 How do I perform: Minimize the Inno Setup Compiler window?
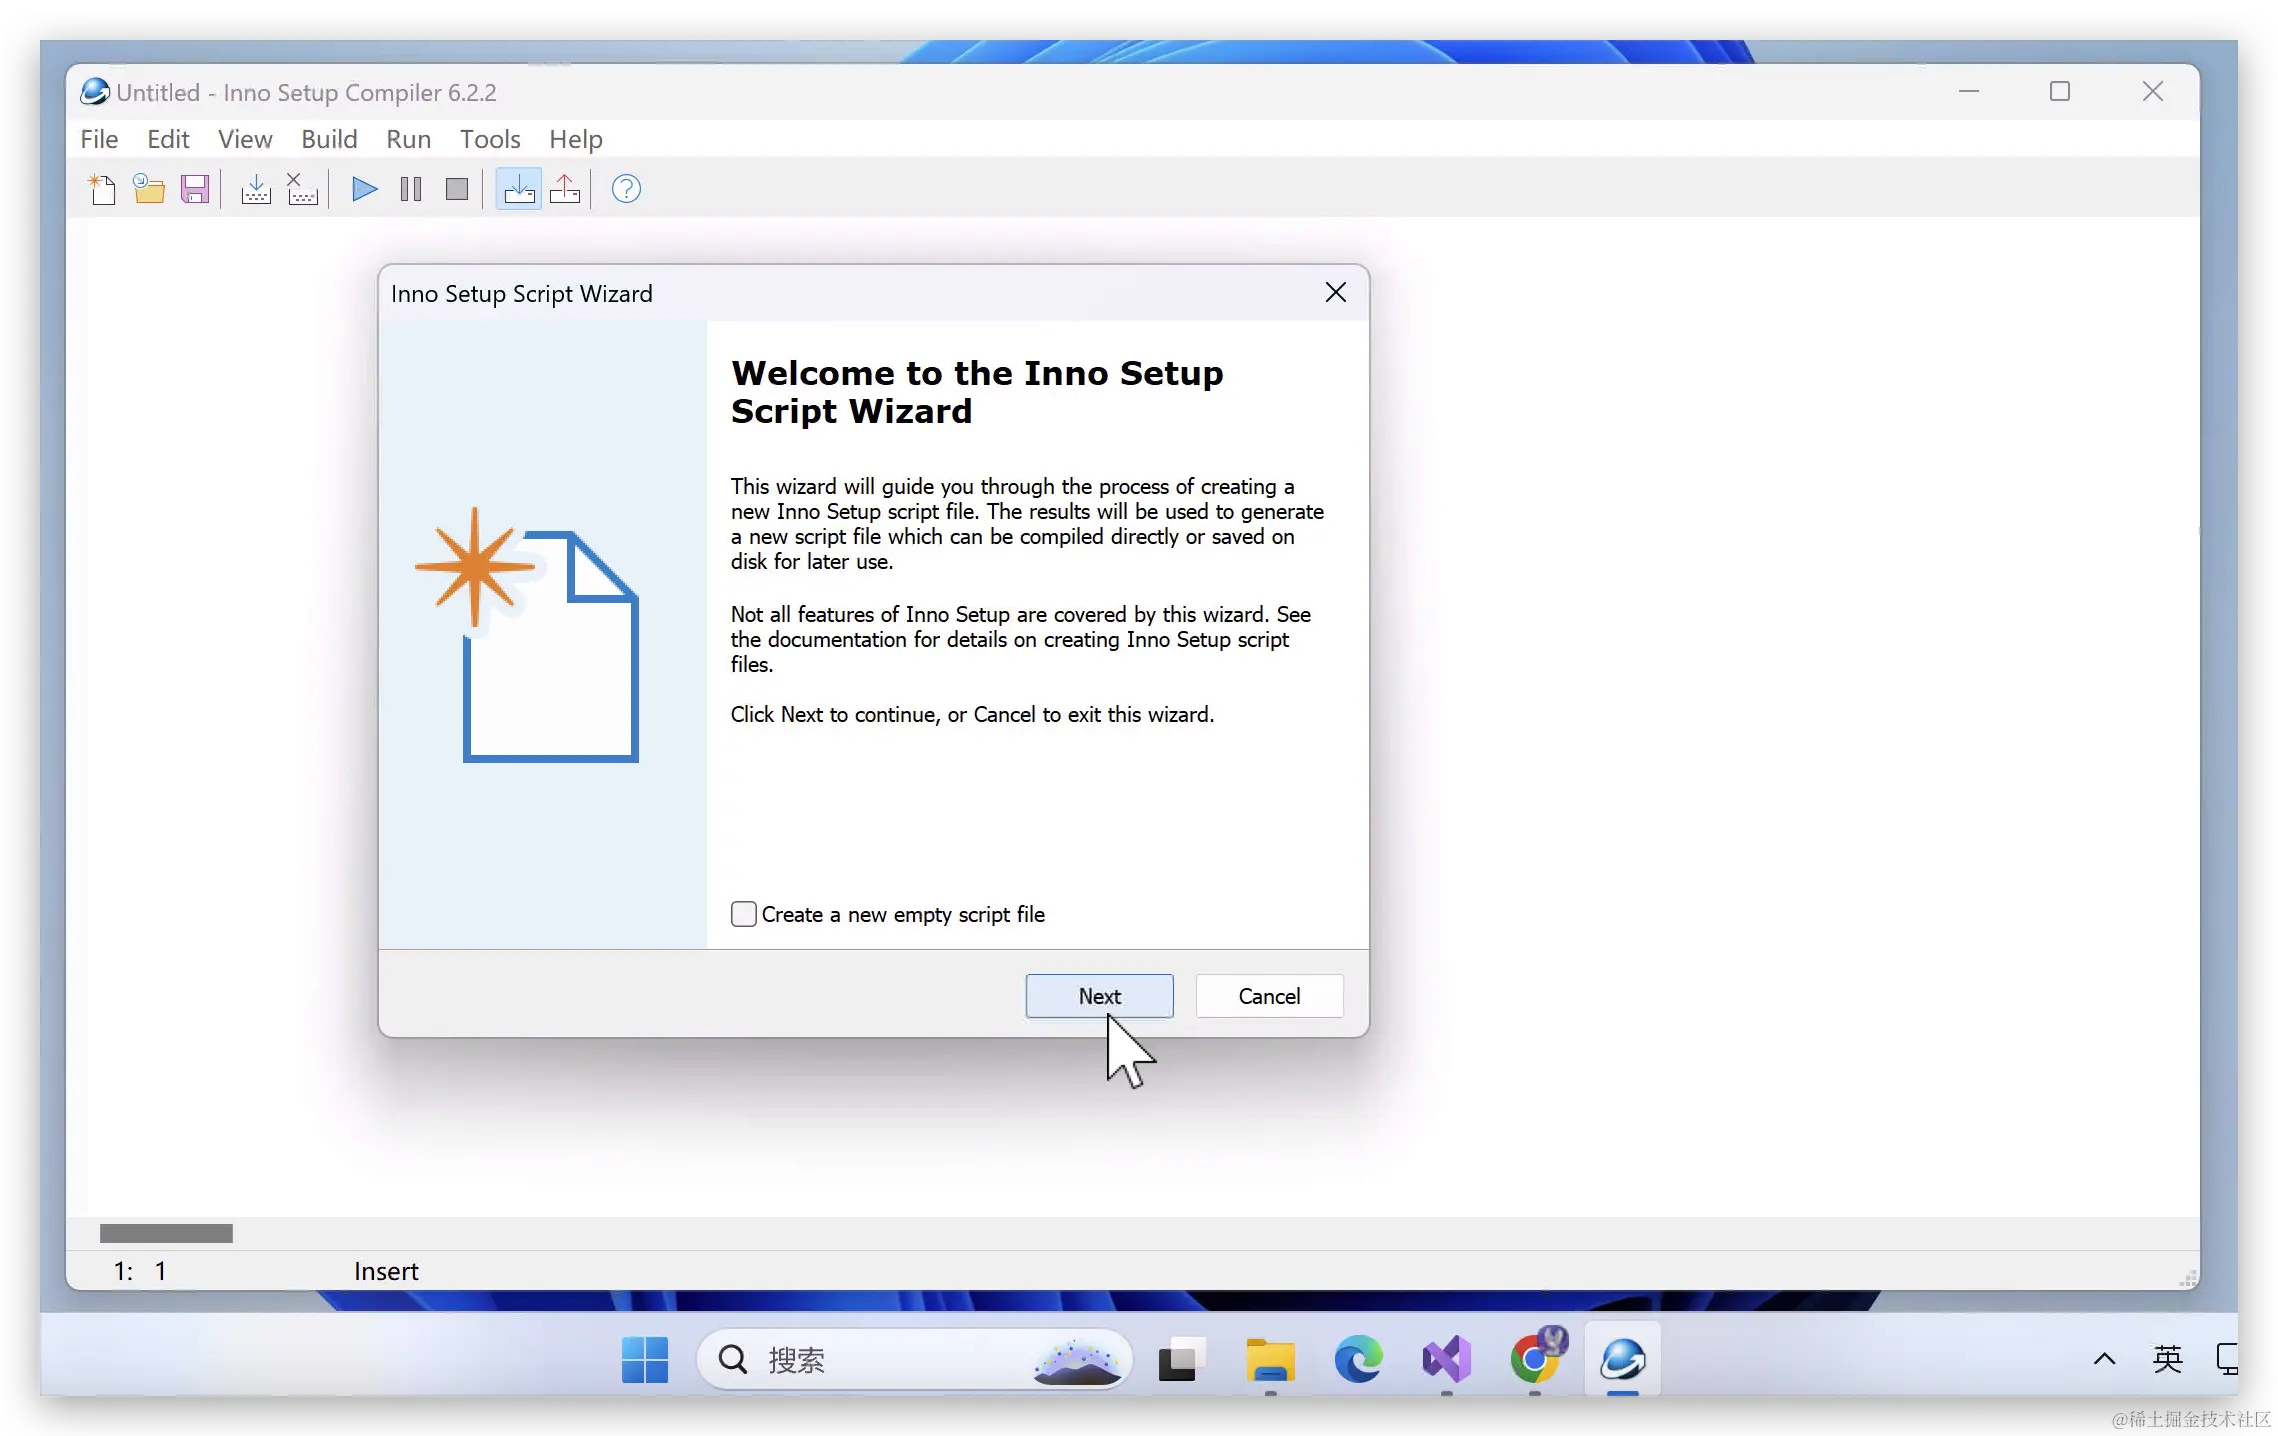pyautogui.click(x=1968, y=92)
